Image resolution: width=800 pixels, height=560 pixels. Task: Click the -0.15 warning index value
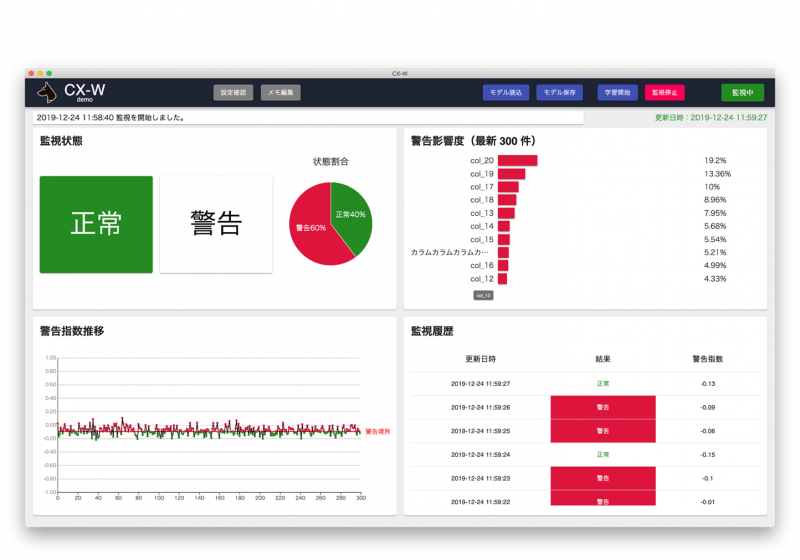click(x=707, y=454)
